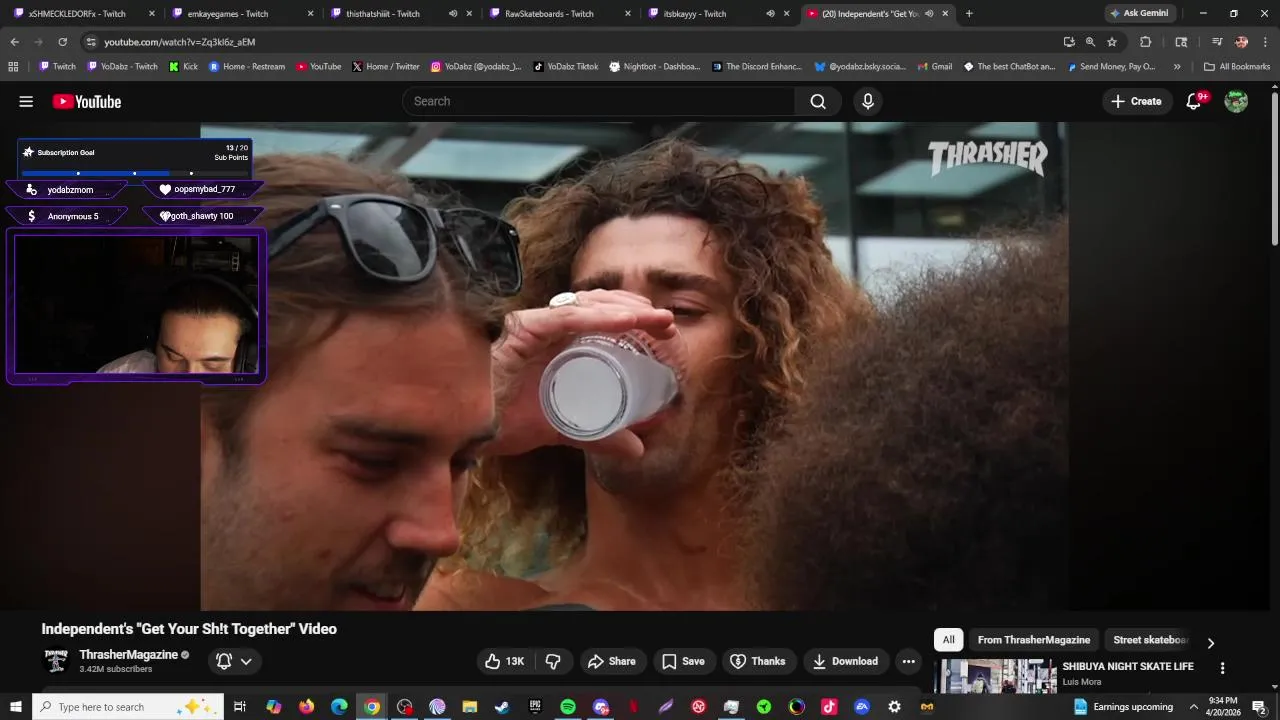Like the video with 13K likes
Image resolution: width=1280 pixels, height=720 pixels.
pyautogui.click(x=505, y=661)
